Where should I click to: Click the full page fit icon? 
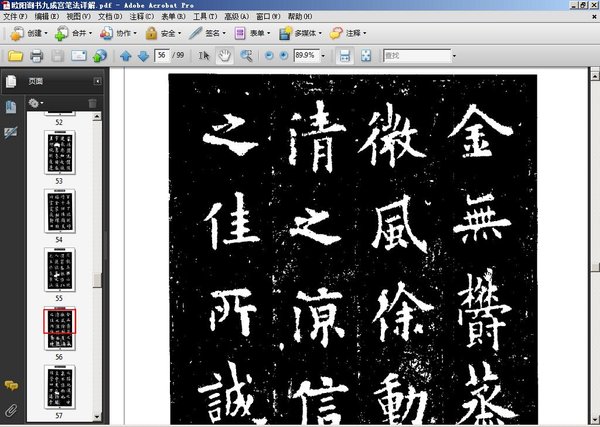coord(366,56)
